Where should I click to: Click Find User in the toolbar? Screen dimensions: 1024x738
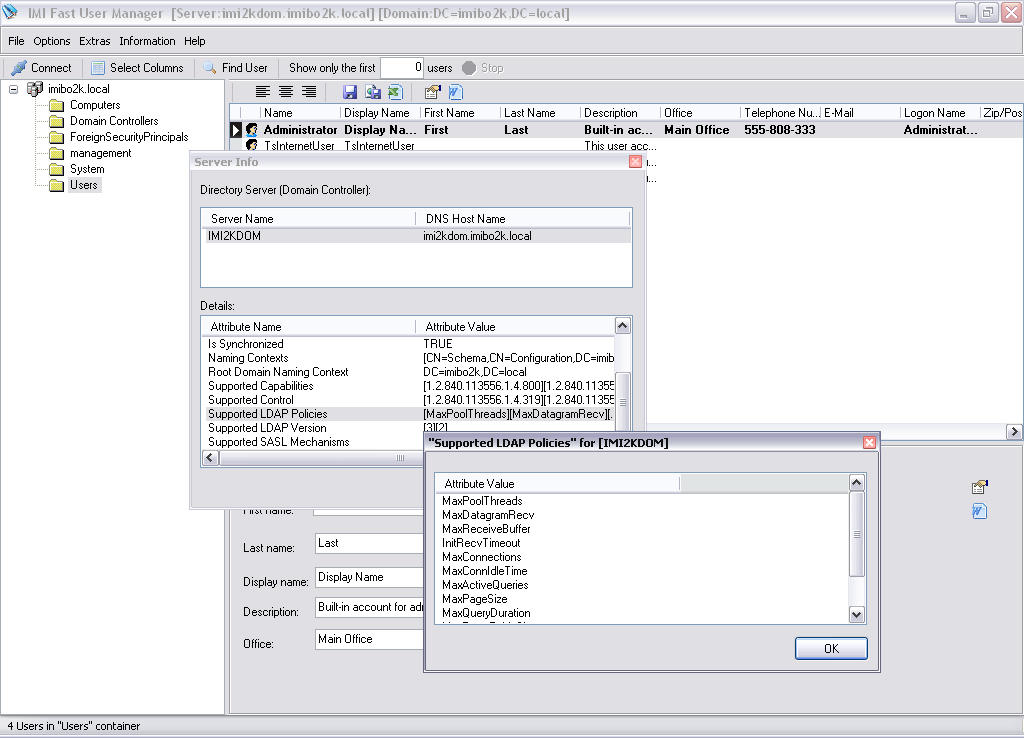point(235,68)
